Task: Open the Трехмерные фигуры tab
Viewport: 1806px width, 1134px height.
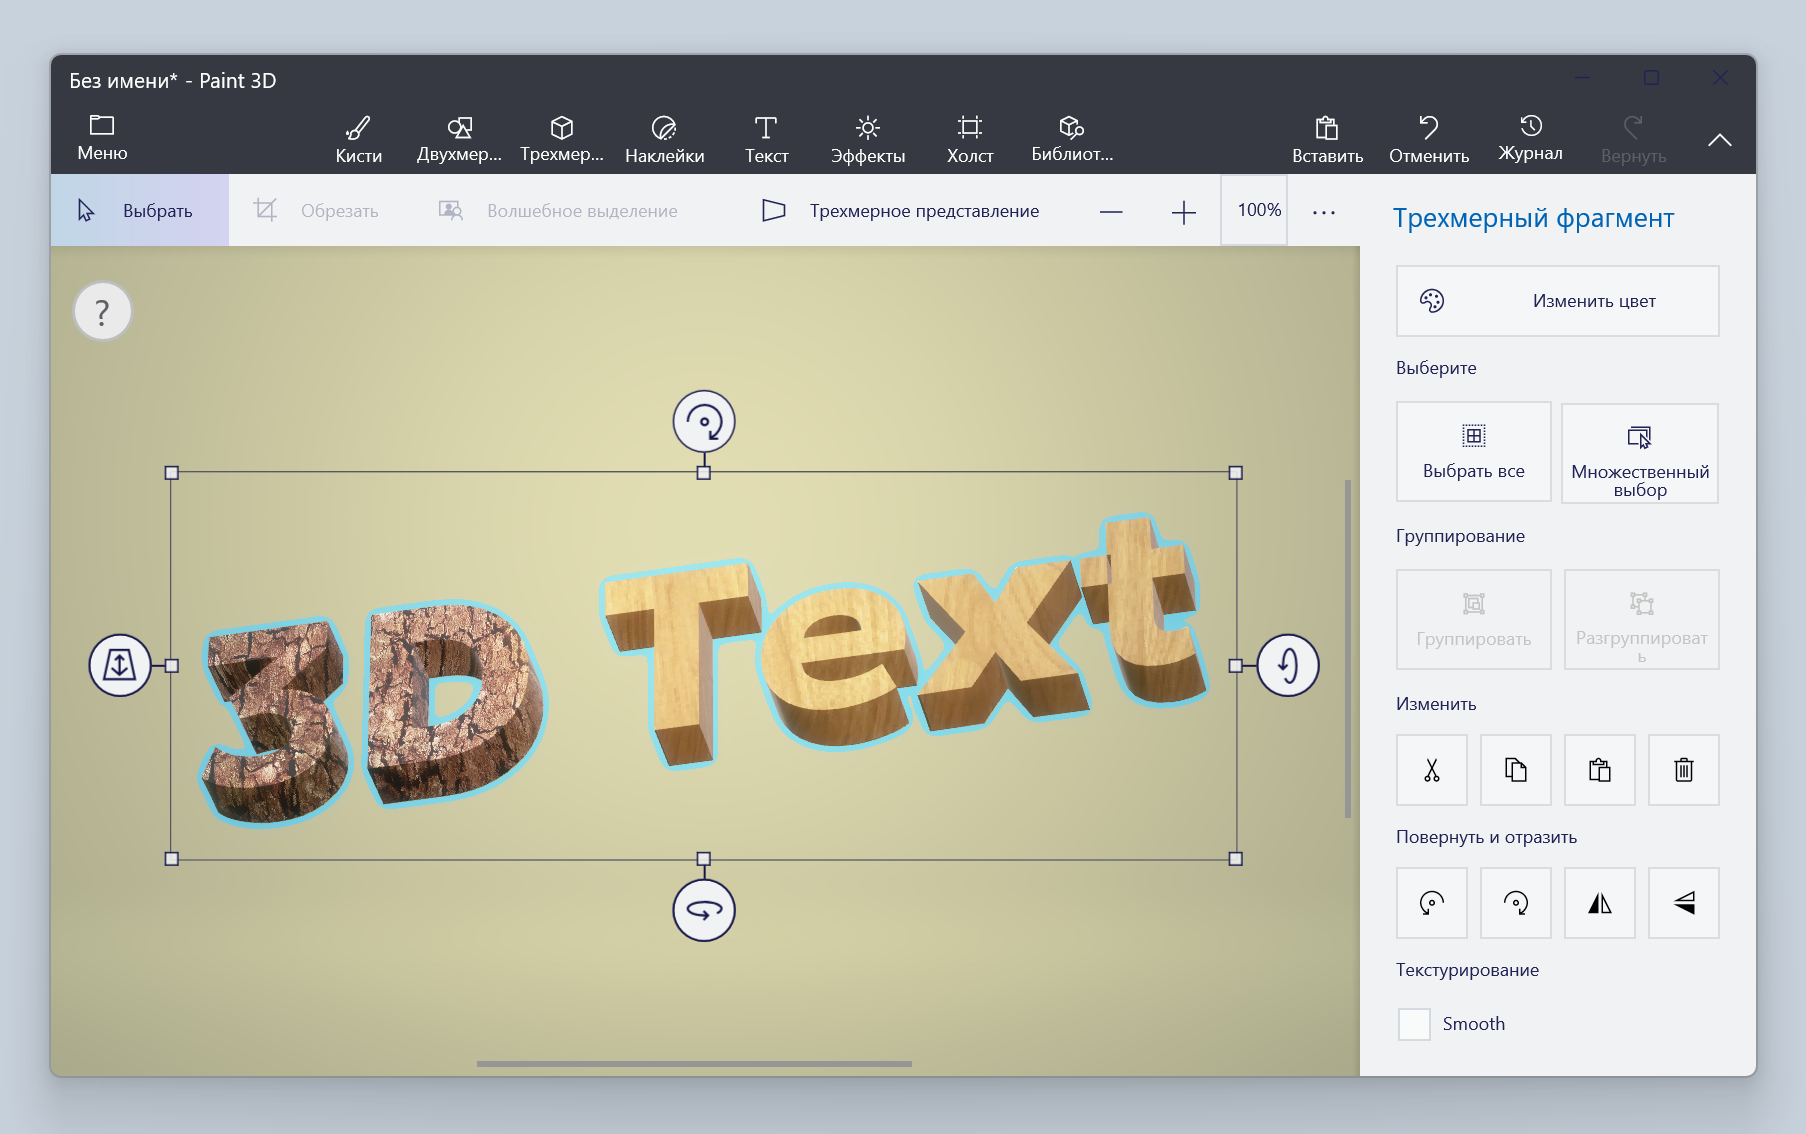Action: click(562, 140)
